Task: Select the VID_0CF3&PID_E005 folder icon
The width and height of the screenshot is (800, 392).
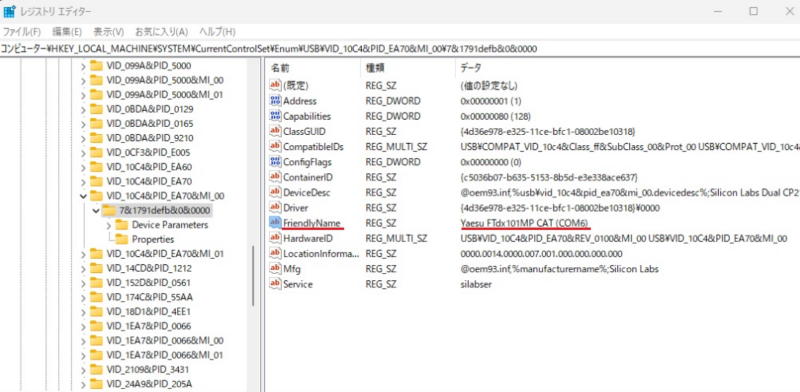Action: [96, 152]
